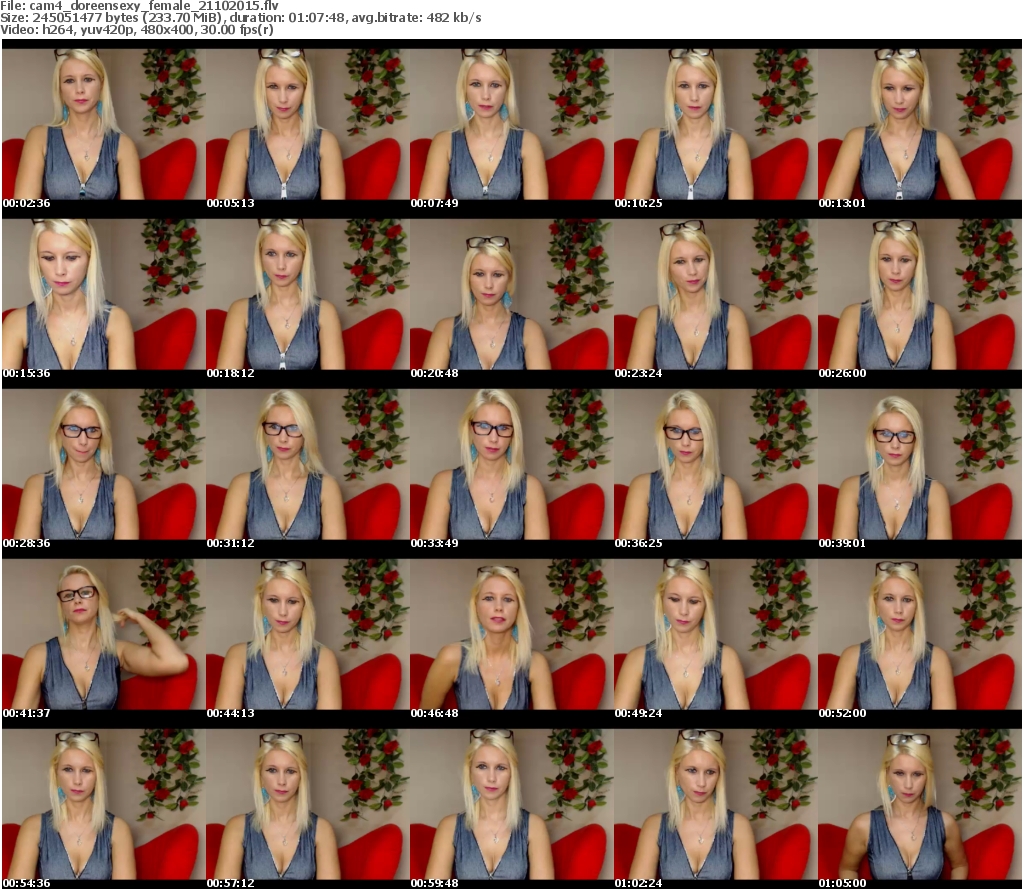1024x889 pixels.
Task: Select the thumbnail stamped 00:02:36
Action: tap(103, 125)
